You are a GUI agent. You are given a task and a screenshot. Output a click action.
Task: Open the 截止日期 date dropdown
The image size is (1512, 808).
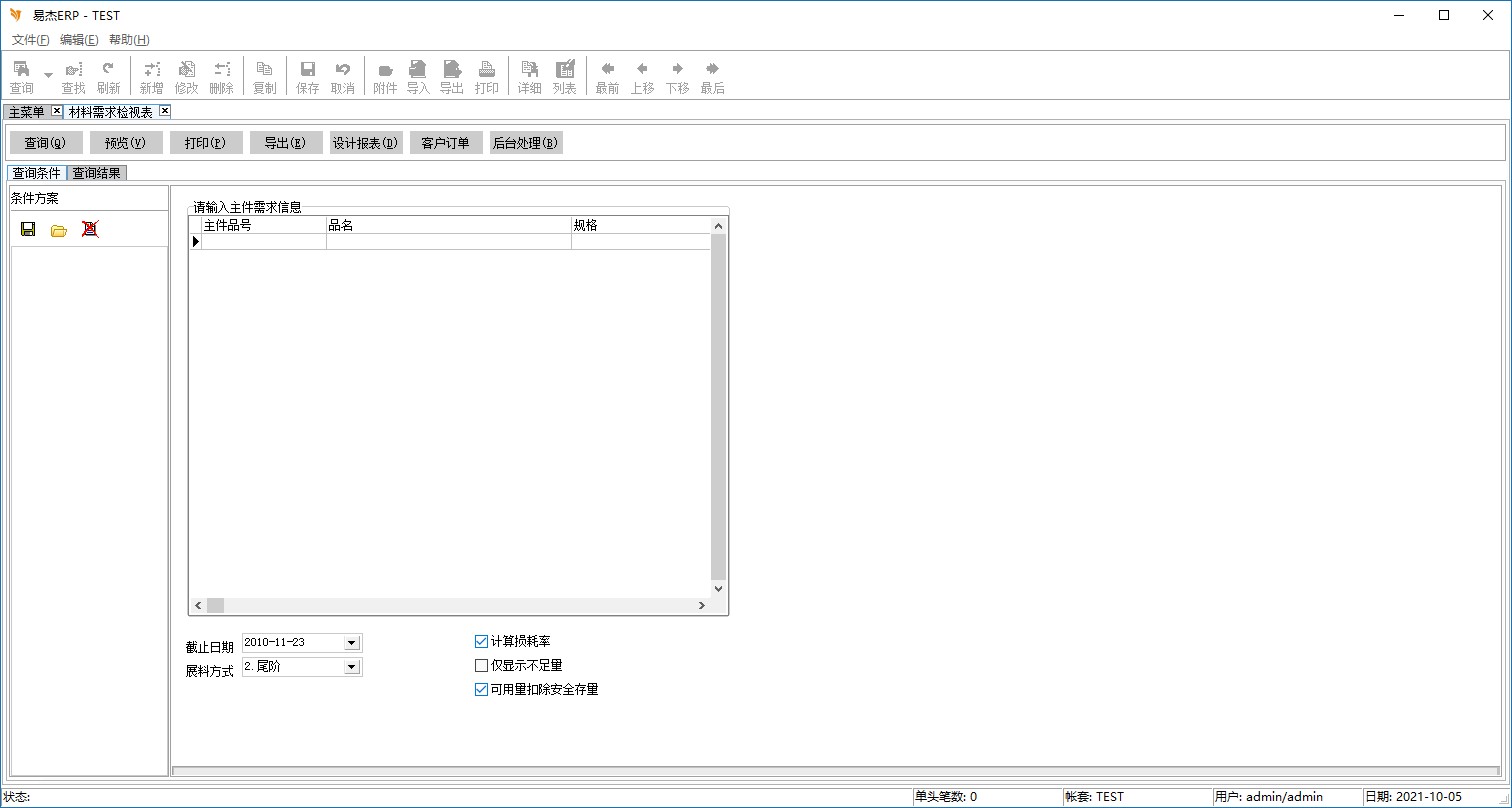click(x=351, y=643)
